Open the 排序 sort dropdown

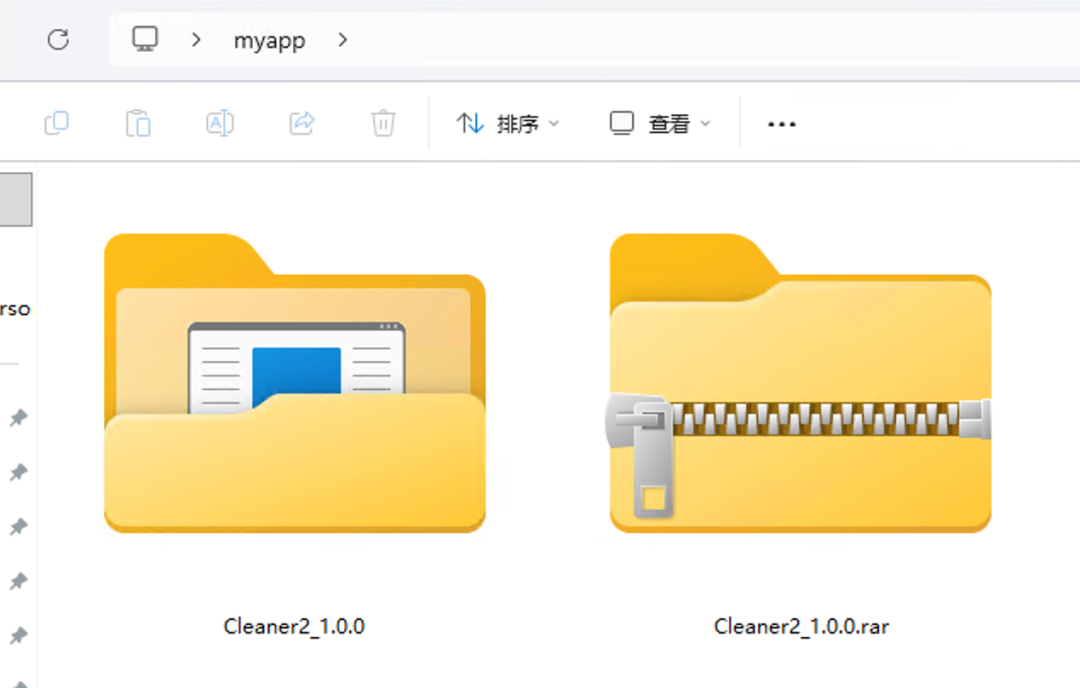click(508, 124)
